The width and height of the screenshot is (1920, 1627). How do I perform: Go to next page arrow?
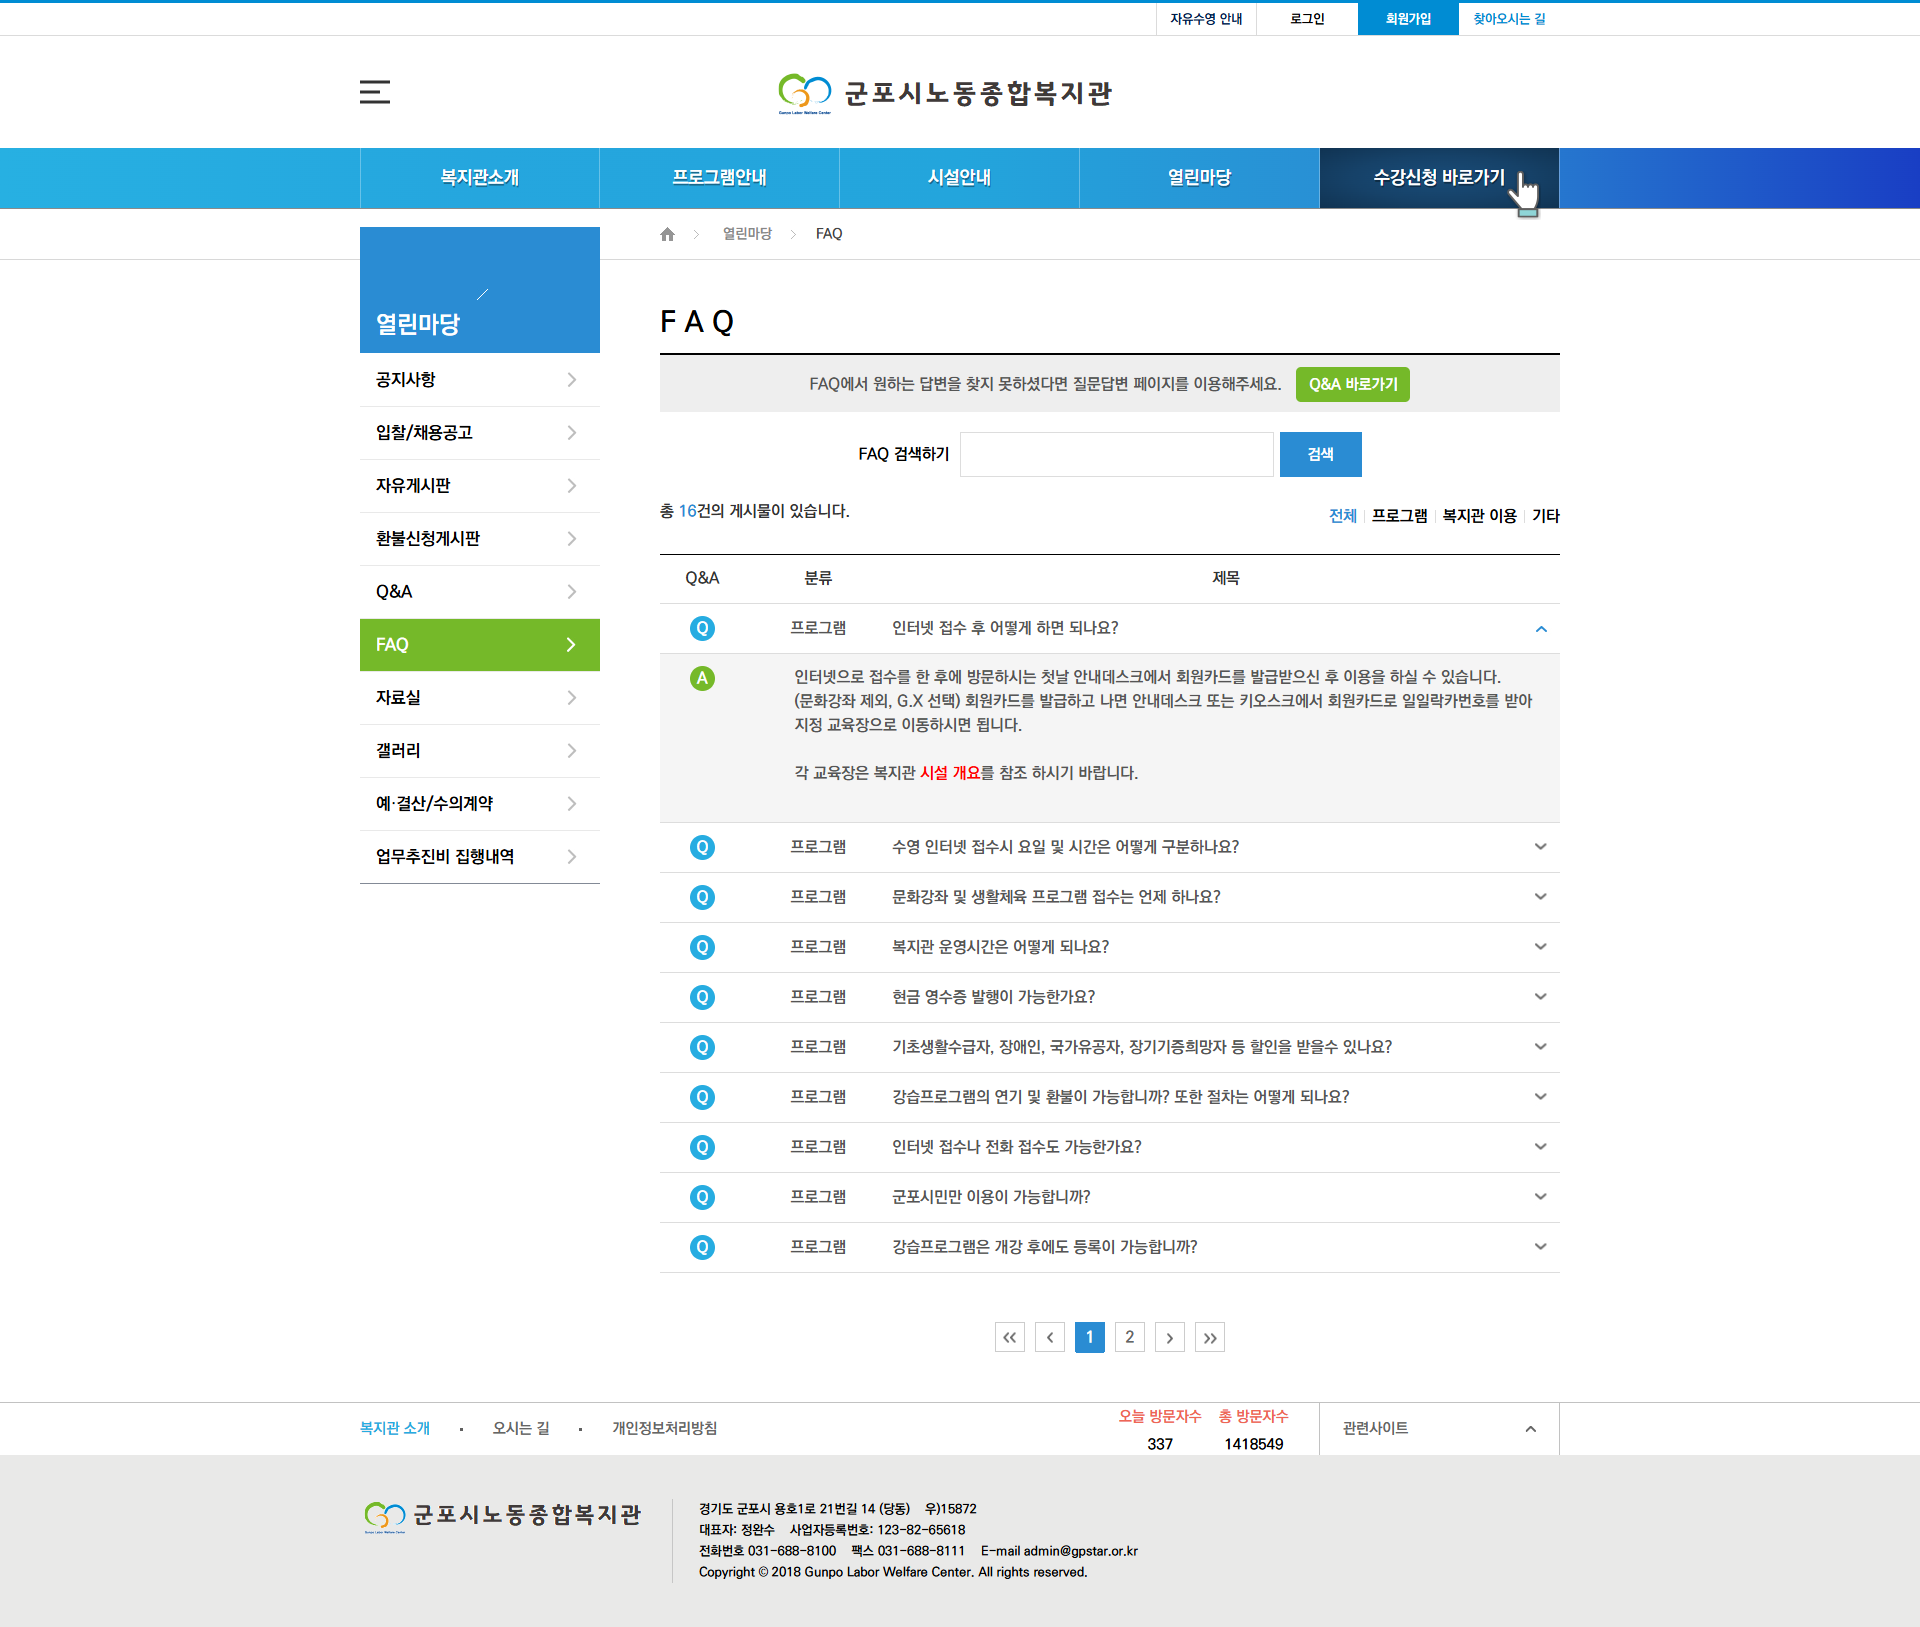pos(1169,1337)
